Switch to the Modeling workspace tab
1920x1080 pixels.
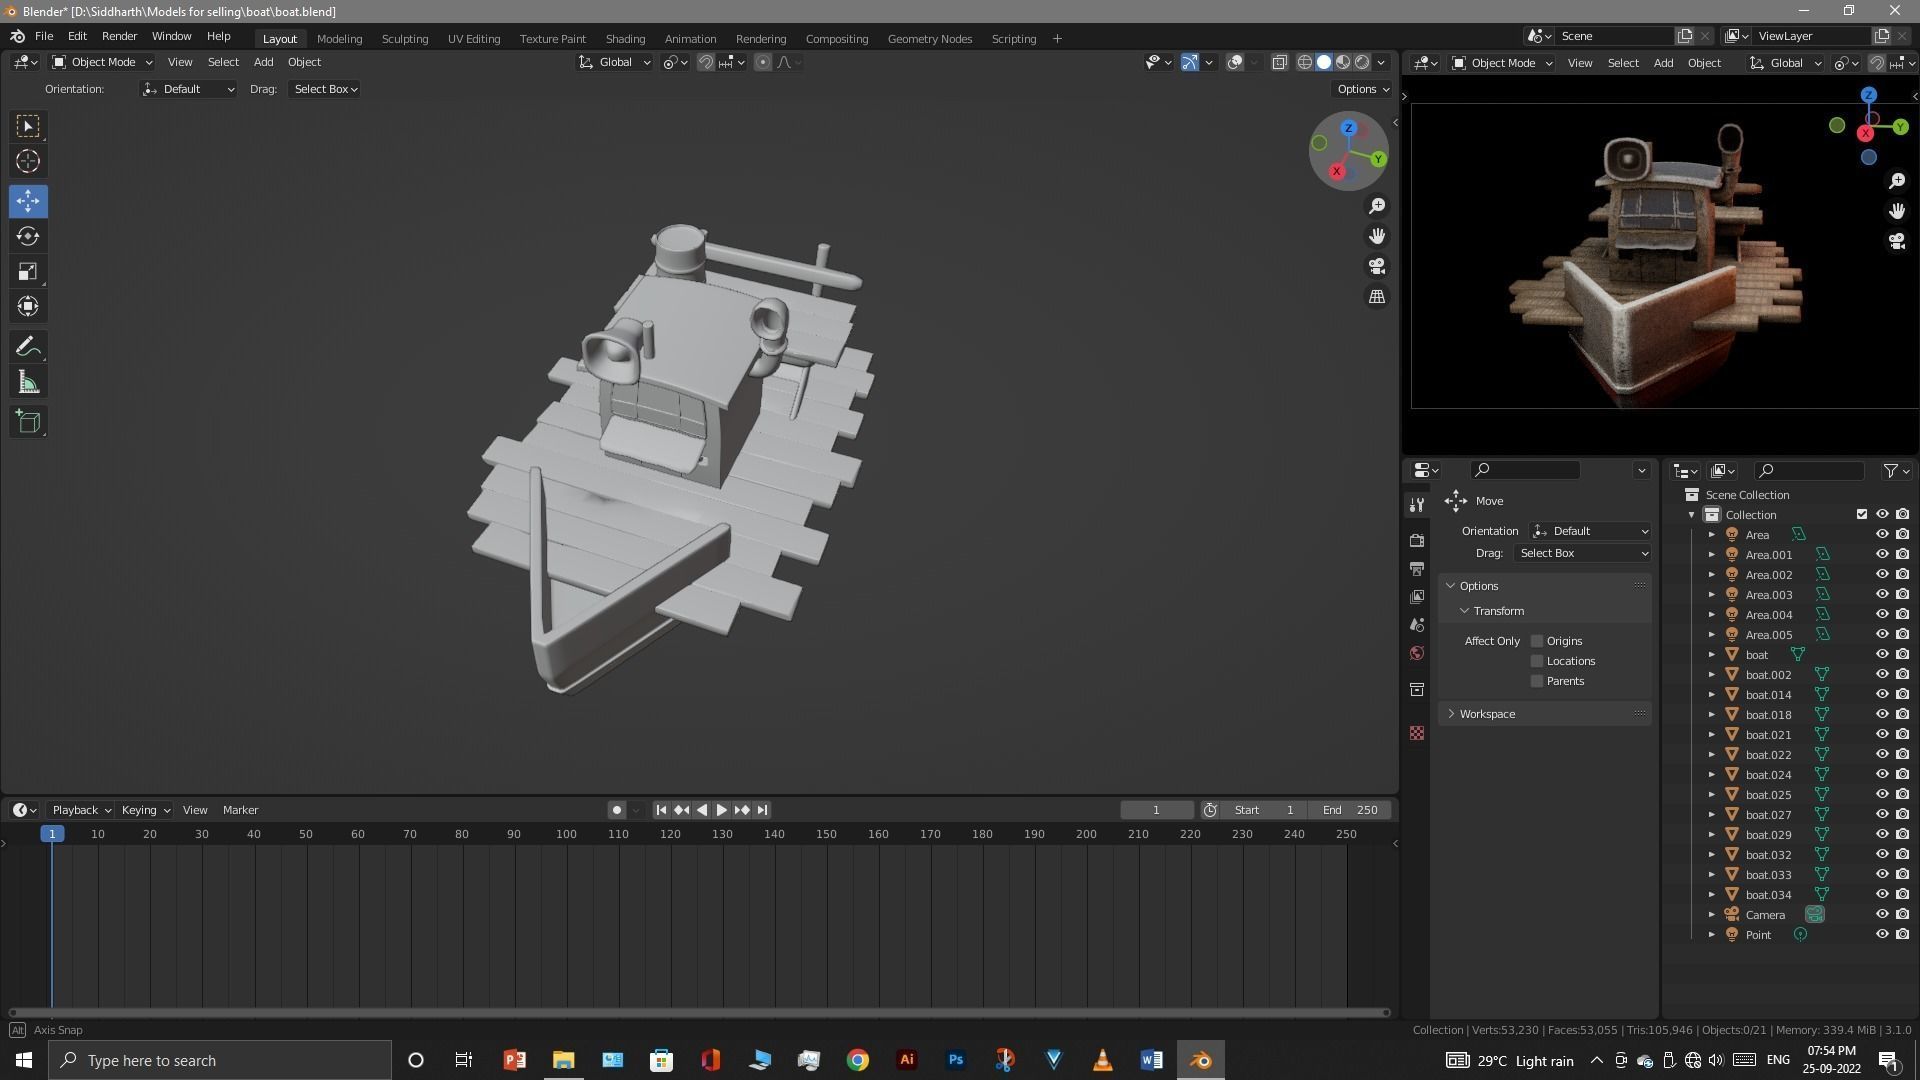click(339, 38)
